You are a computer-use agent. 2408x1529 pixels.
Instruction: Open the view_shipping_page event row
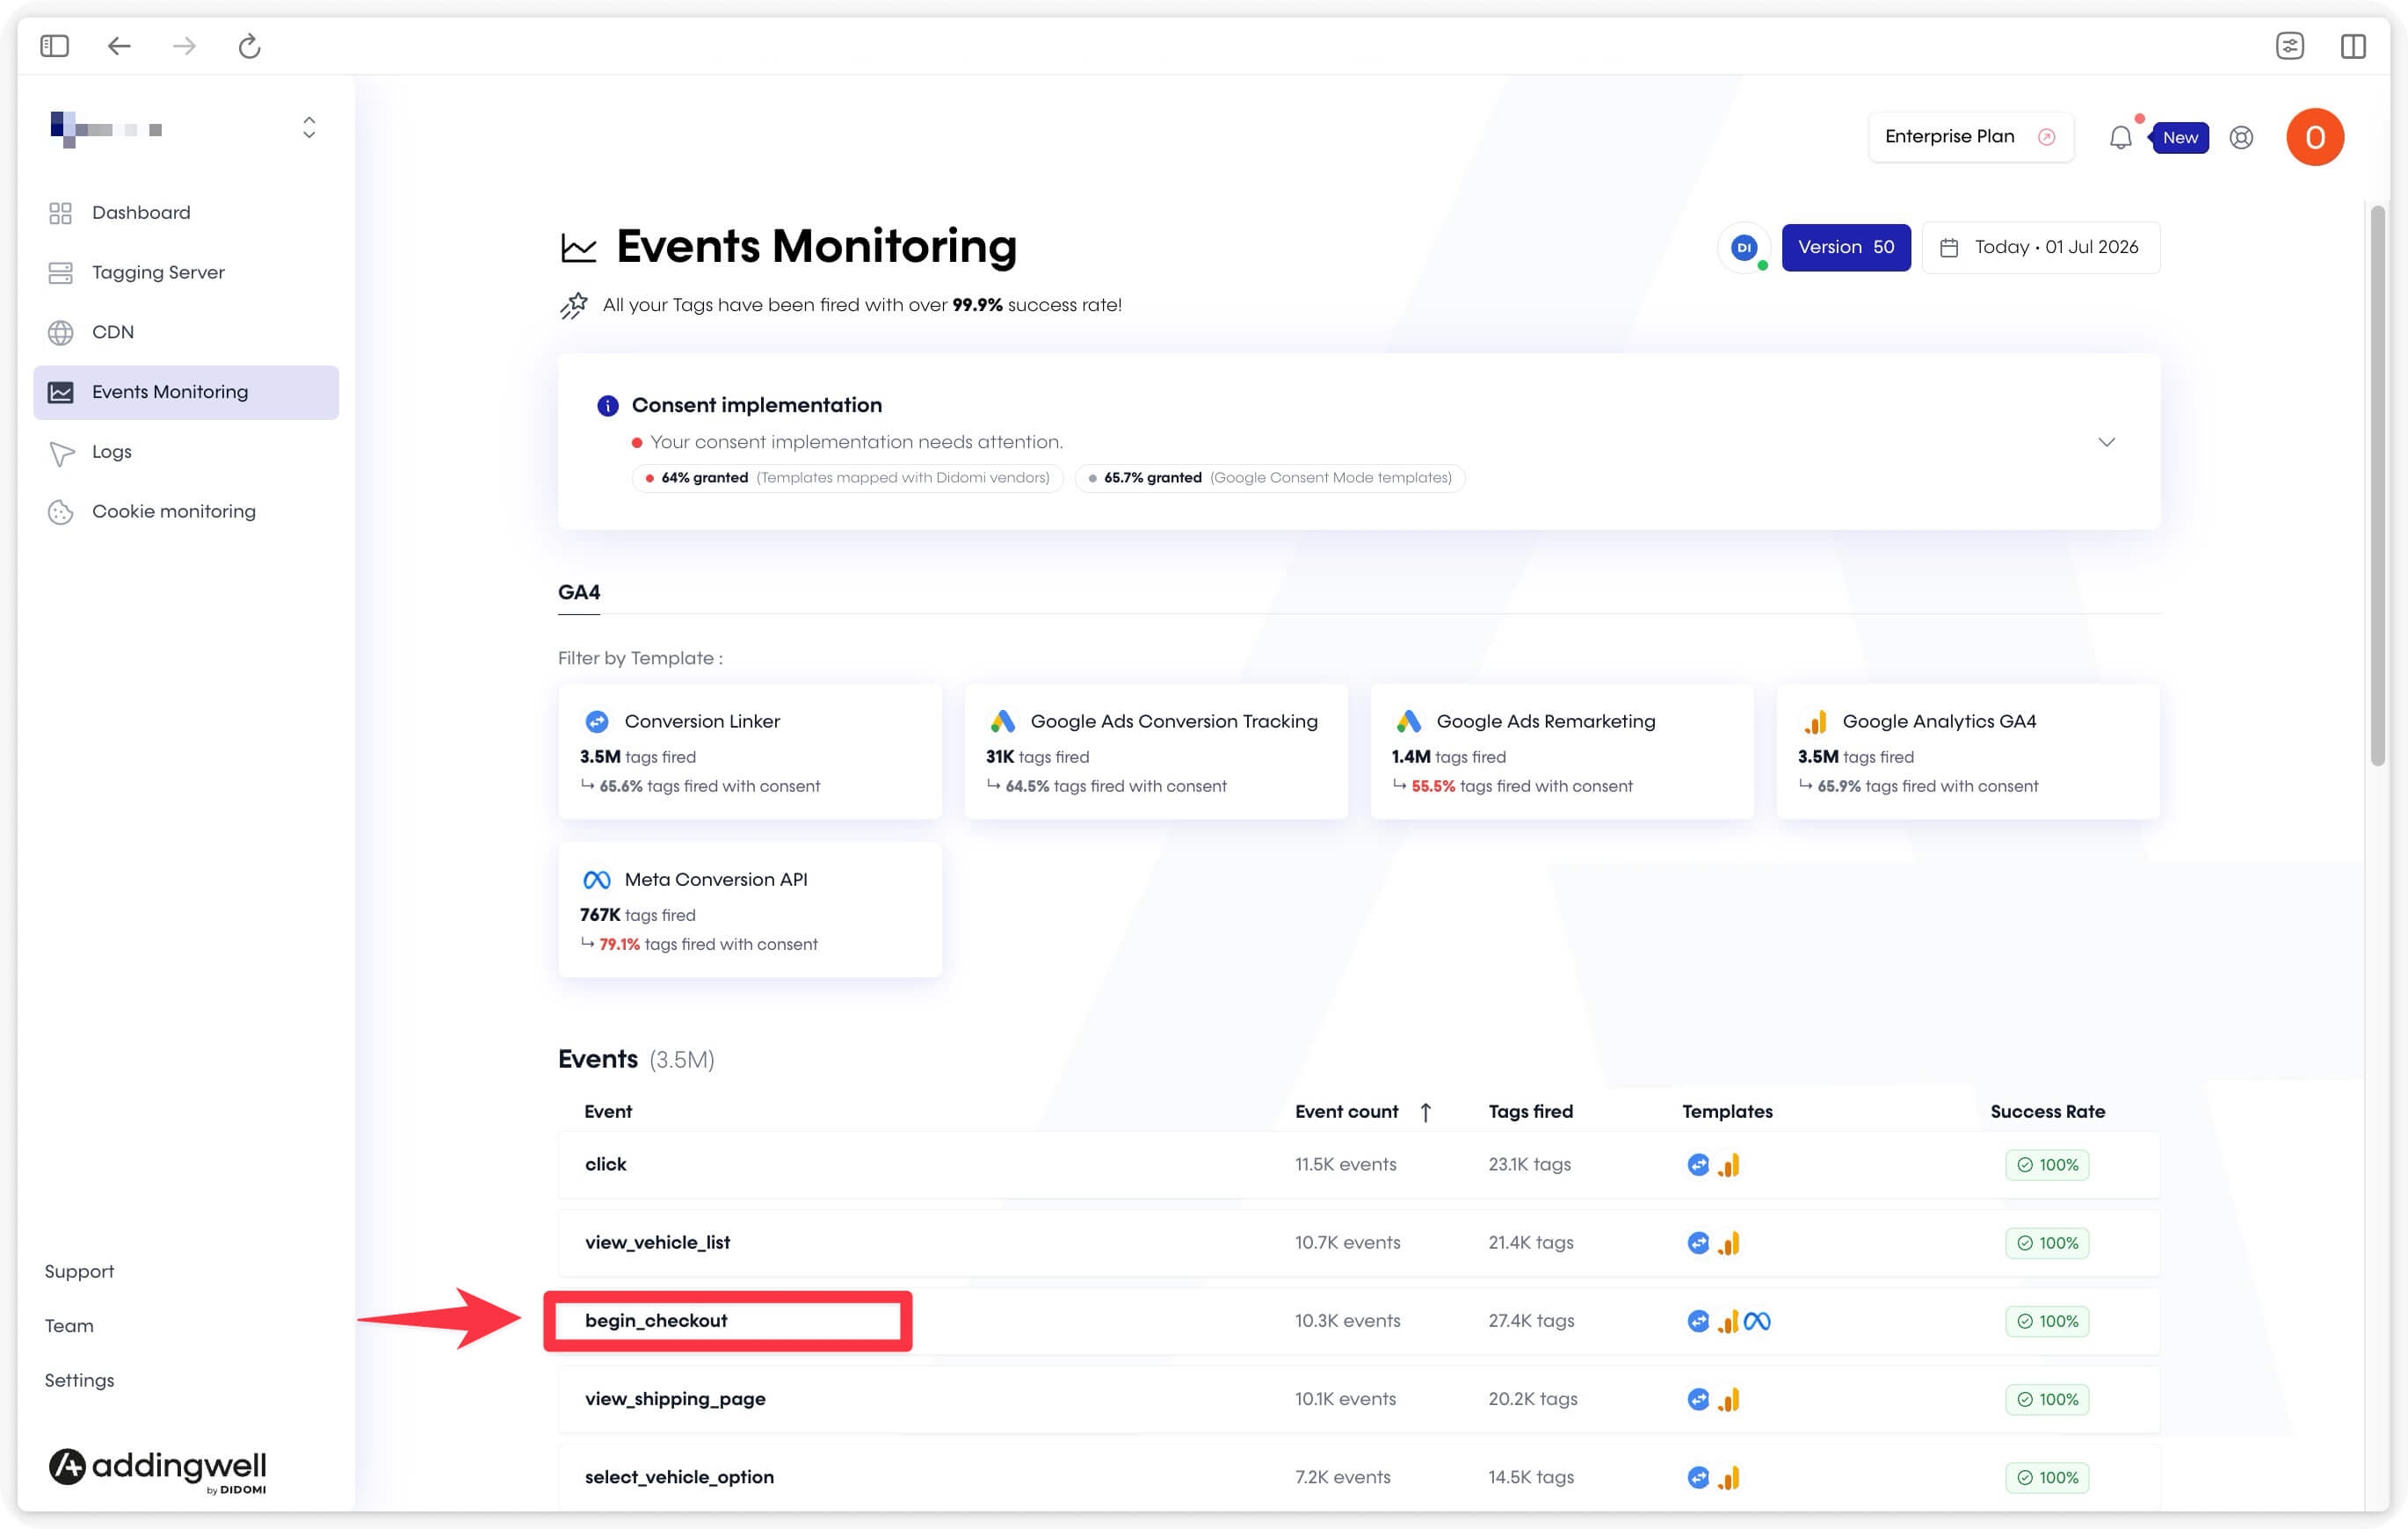(1359, 1399)
